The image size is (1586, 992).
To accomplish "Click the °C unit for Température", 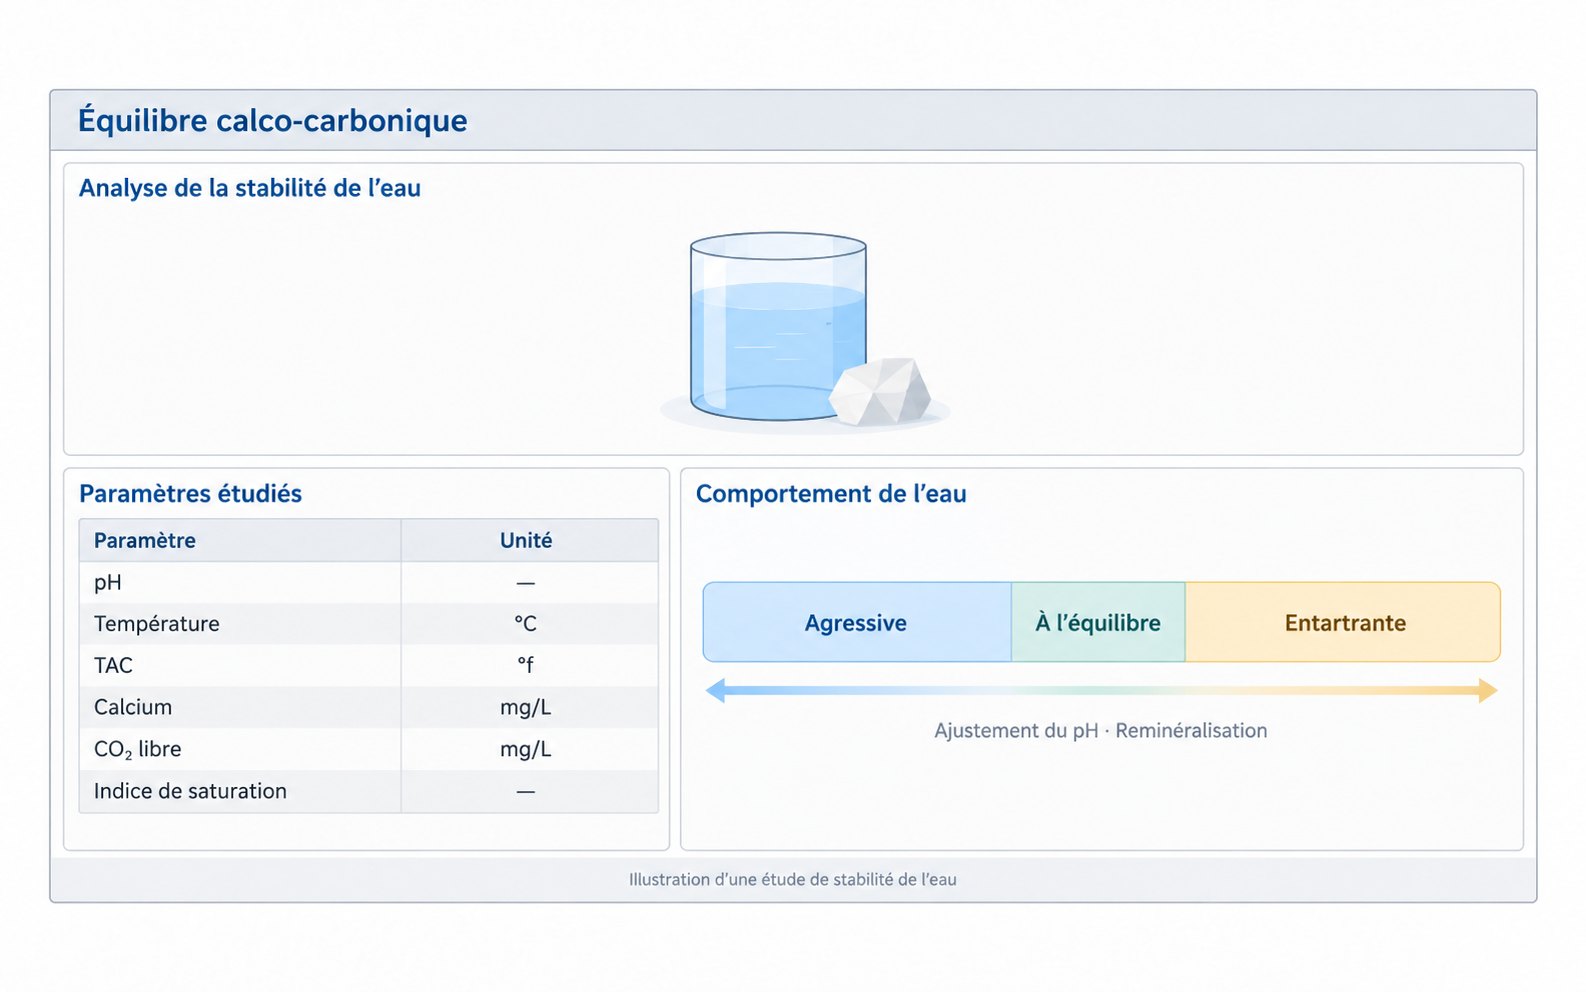I will 526,624.
